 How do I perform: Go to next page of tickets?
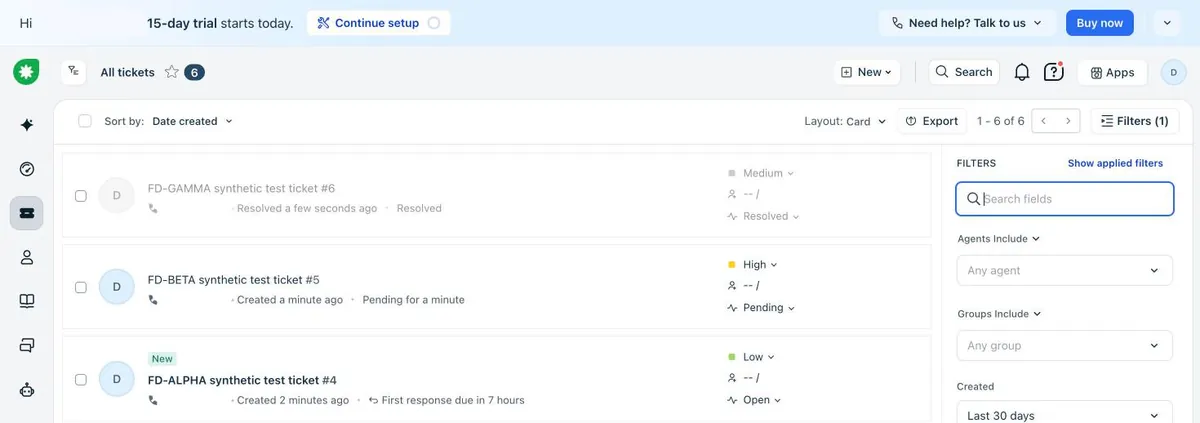(1068, 121)
